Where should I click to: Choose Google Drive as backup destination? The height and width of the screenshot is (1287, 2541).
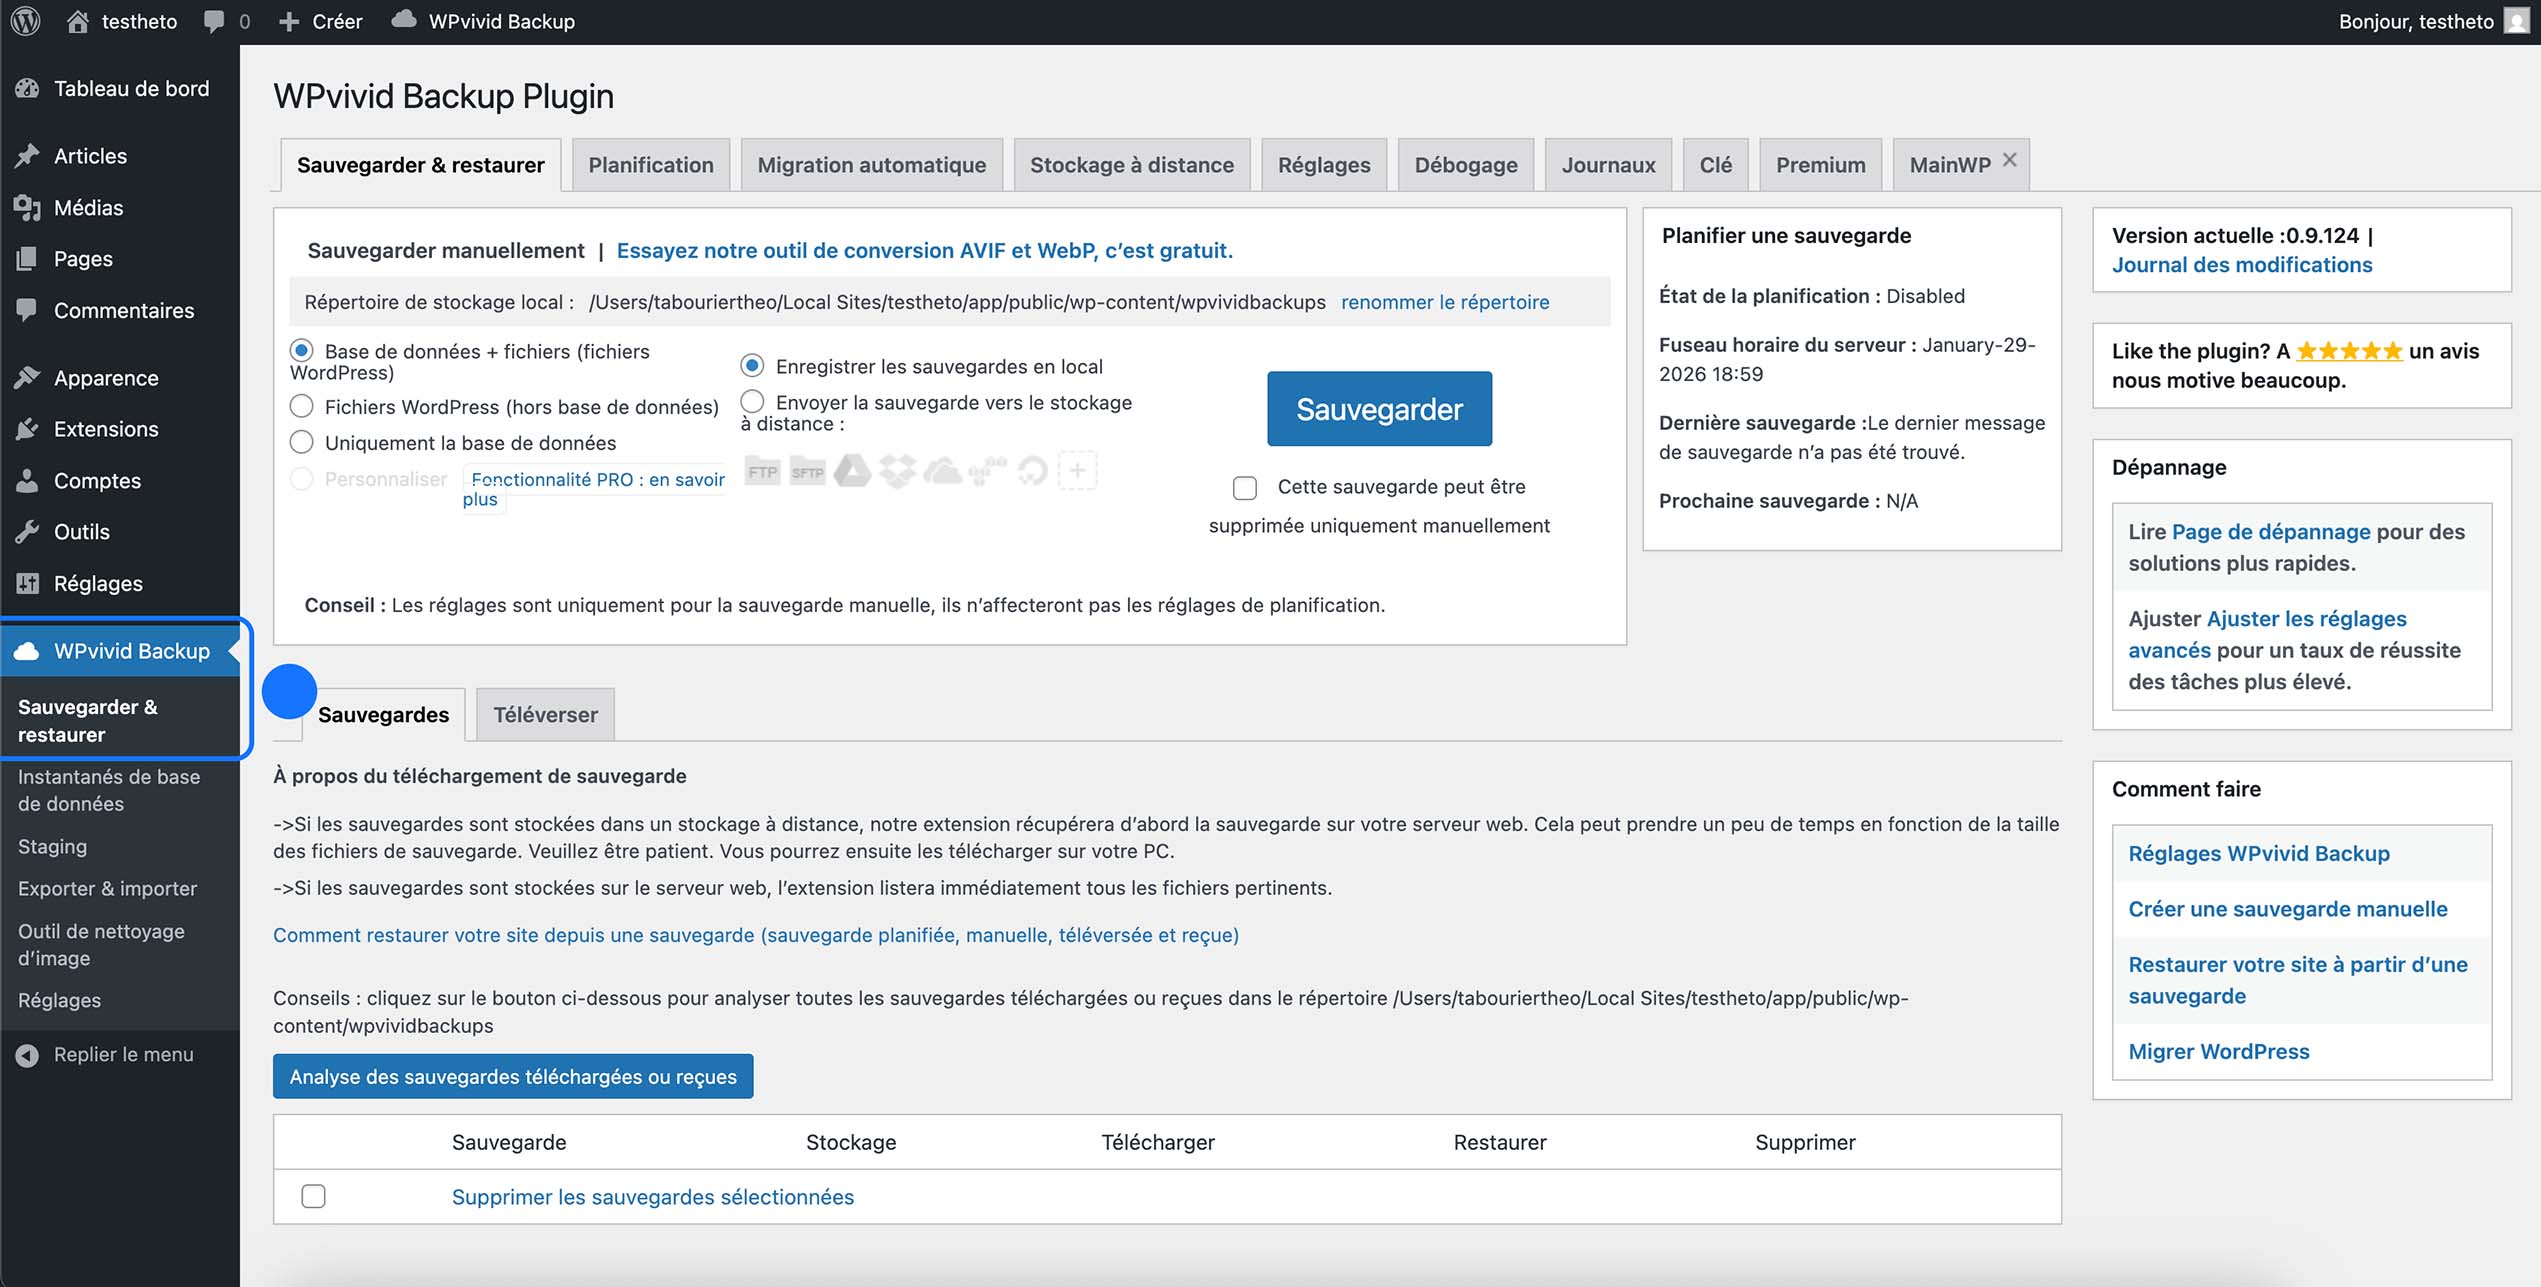pyautogui.click(x=853, y=470)
